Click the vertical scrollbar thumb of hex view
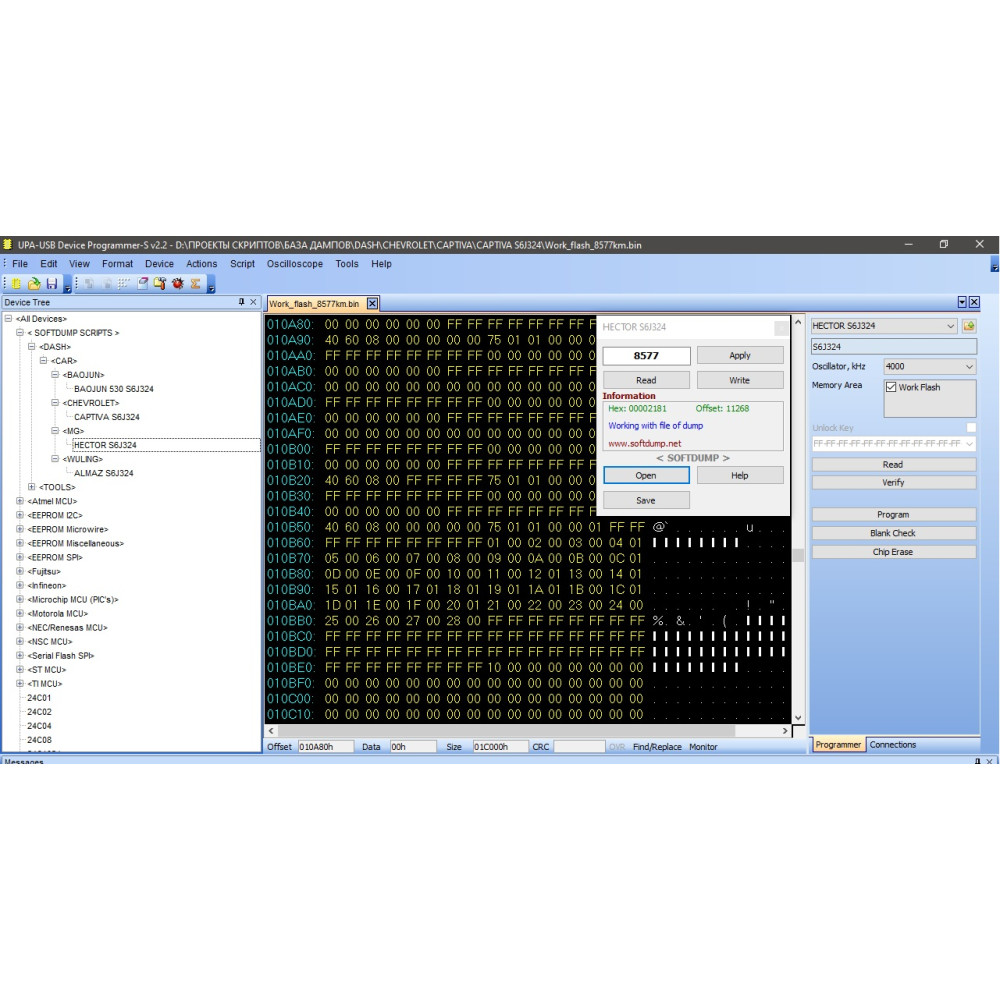1000x1000 pixels. [798, 555]
